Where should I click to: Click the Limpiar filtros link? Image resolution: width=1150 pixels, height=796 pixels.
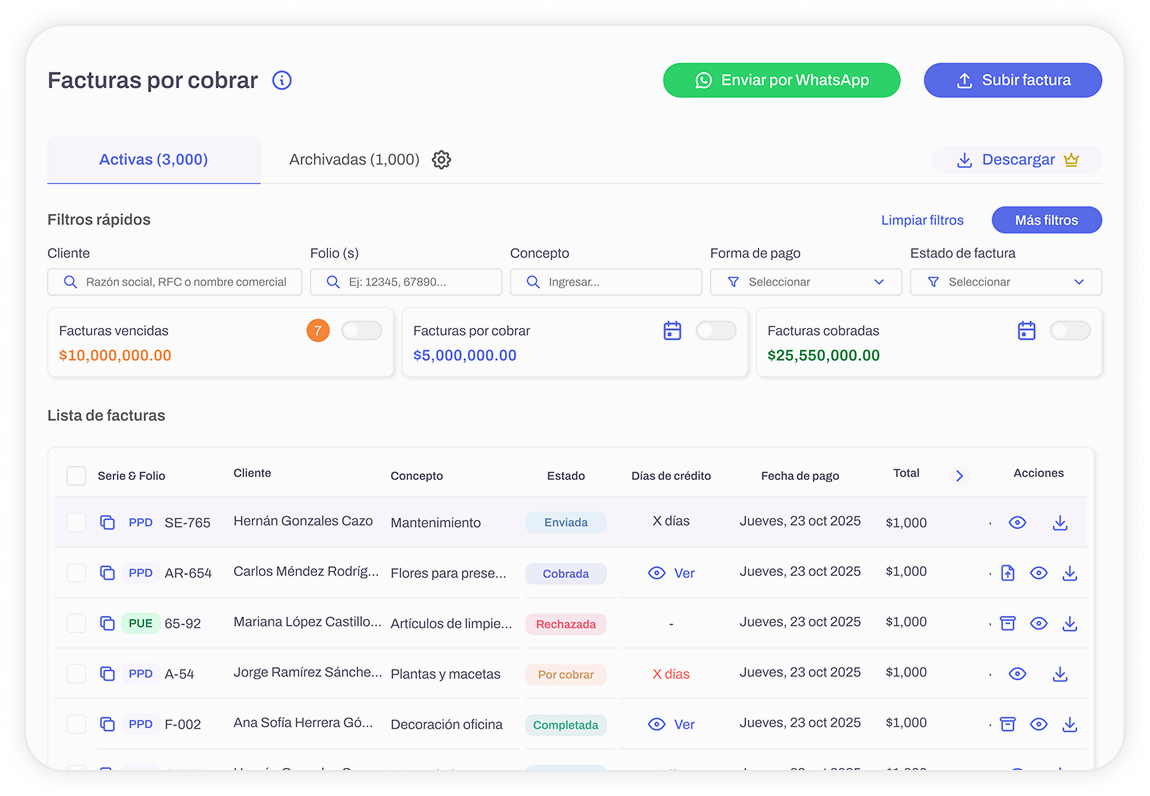[x=922, y=220]
